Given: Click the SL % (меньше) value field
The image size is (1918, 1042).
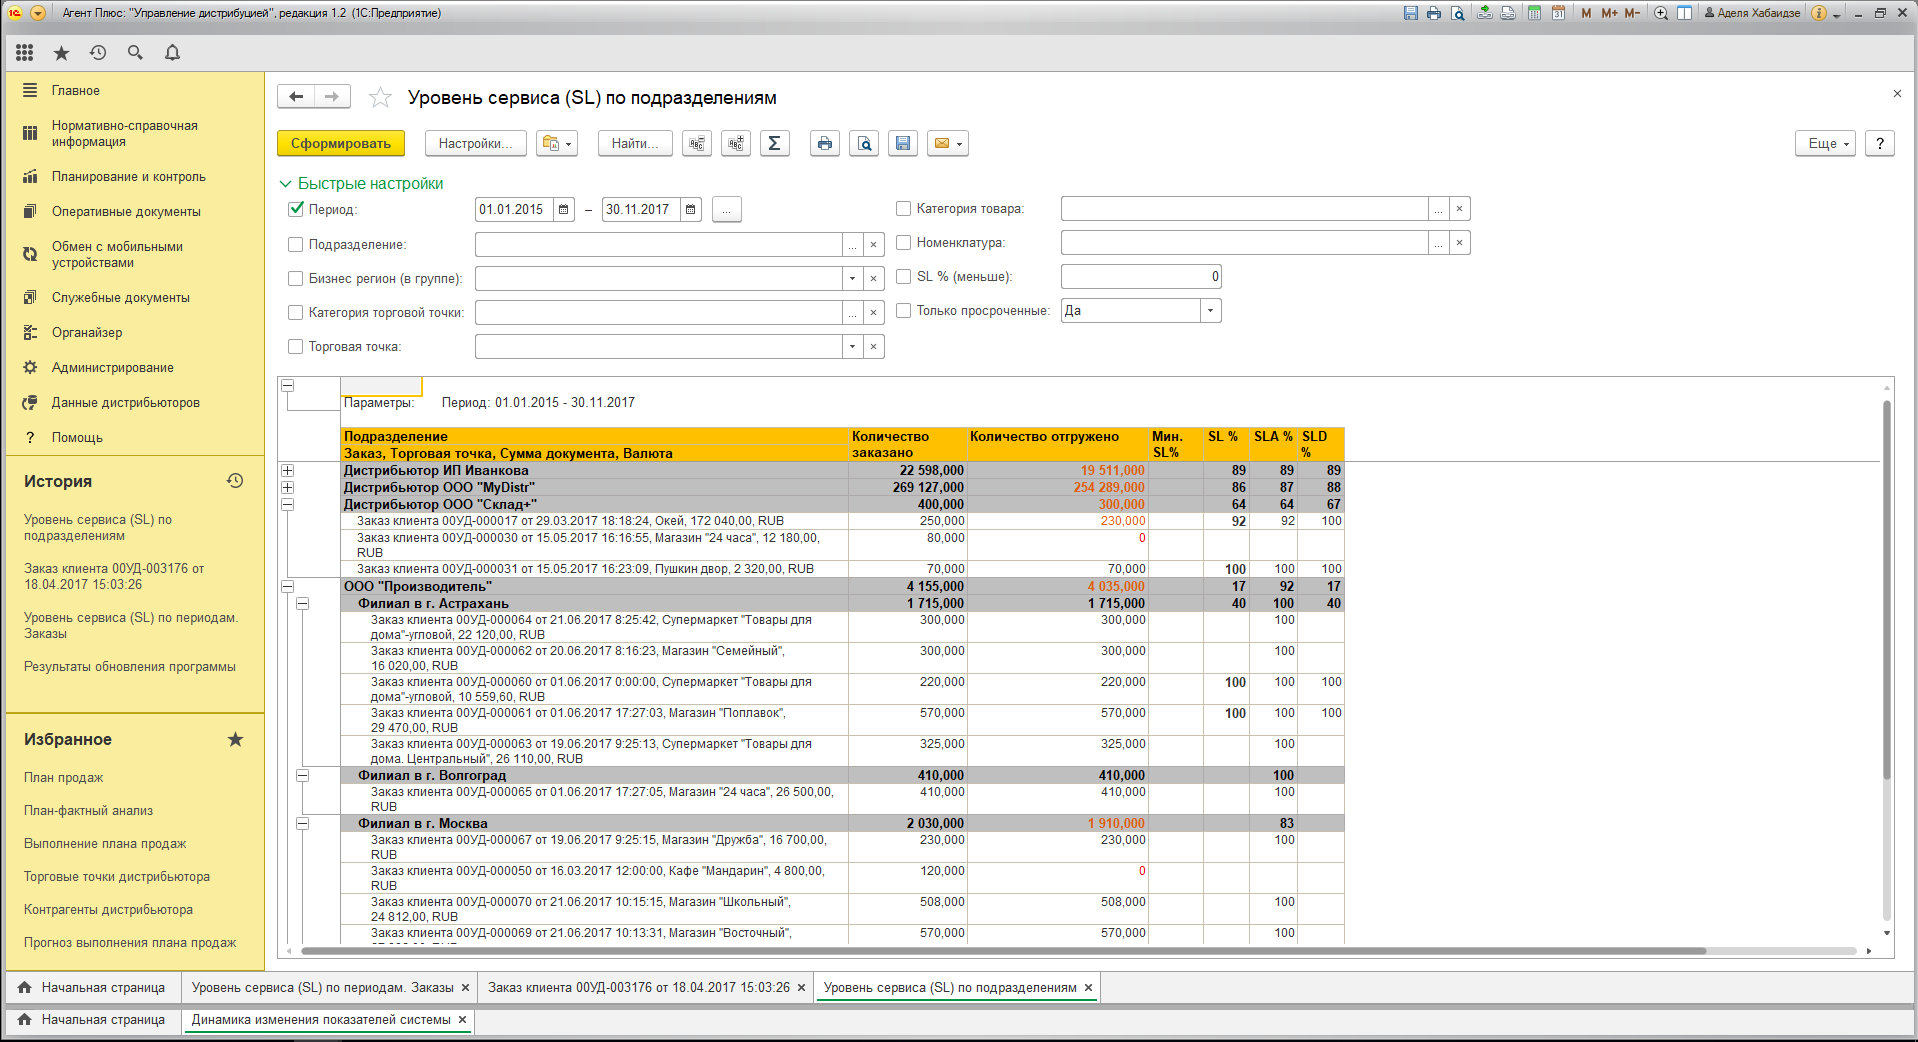Looking at the screenshot, I should pos(1140,277).
